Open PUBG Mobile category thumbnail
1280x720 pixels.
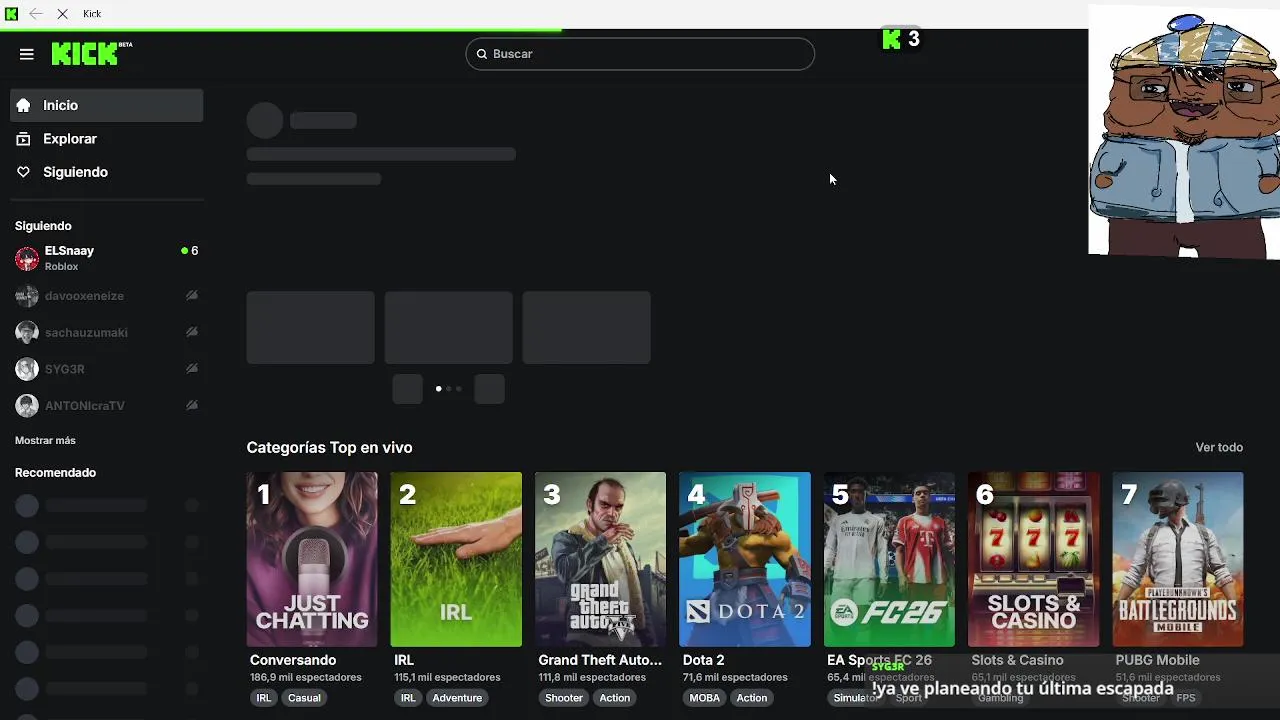[x=1178, y=559]
